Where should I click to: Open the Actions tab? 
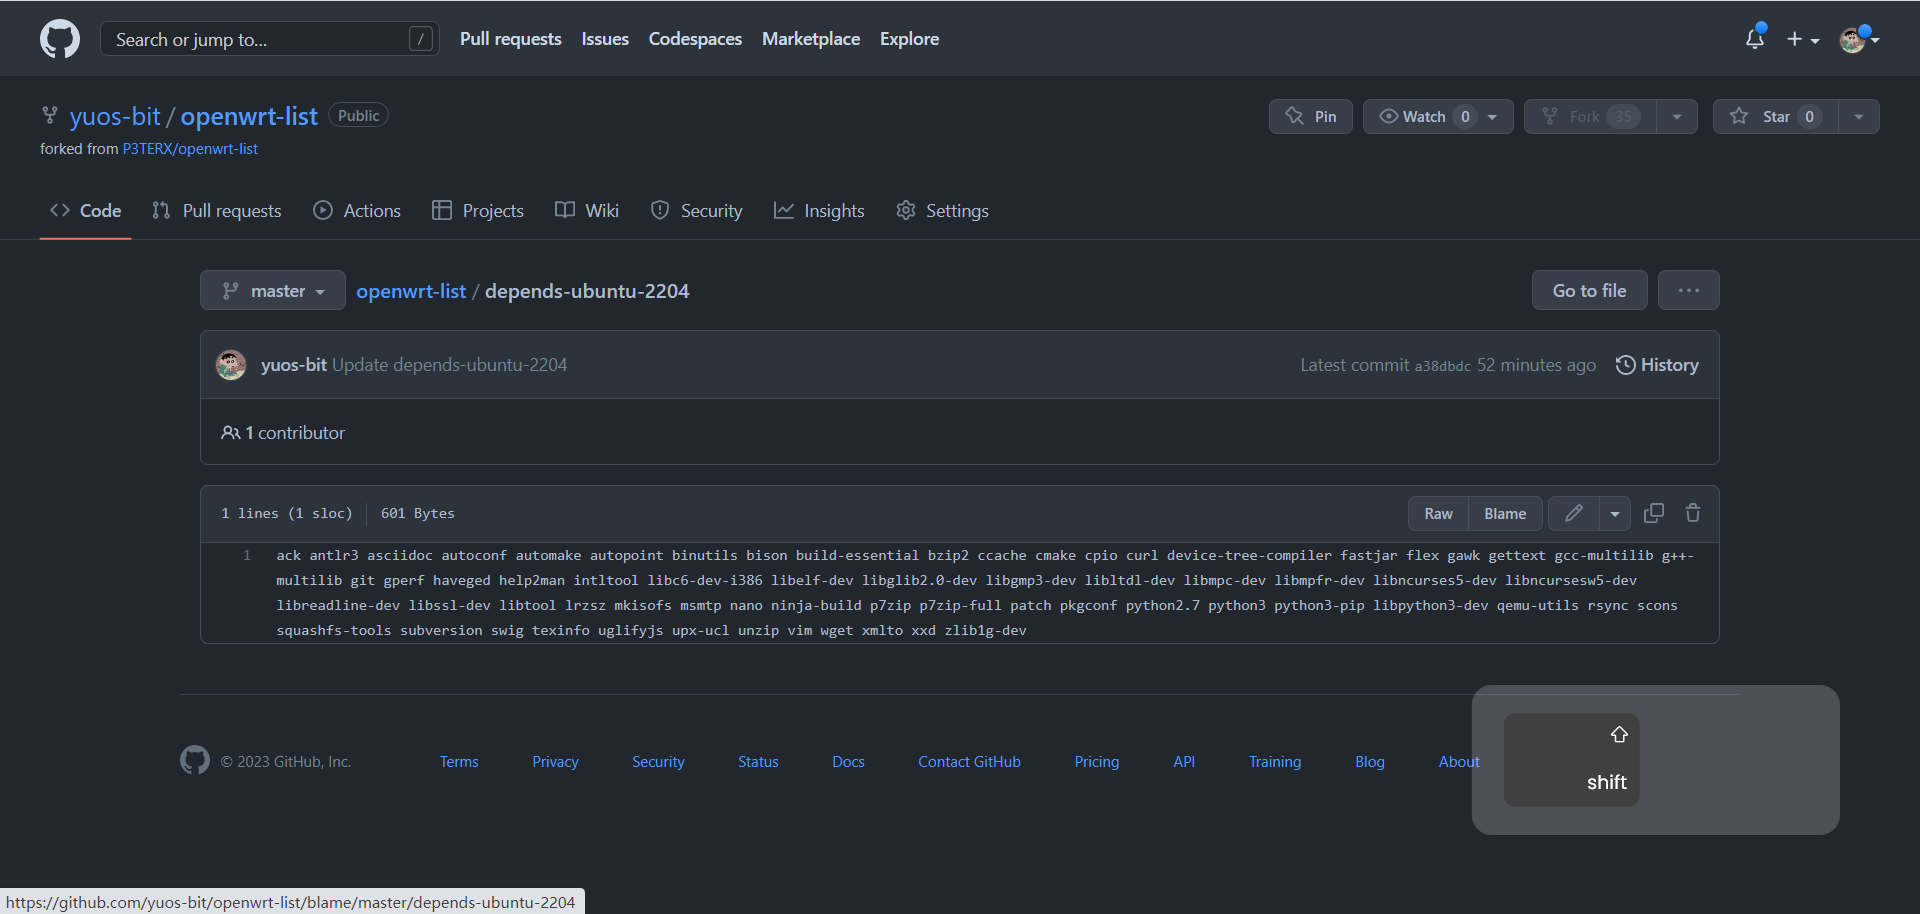(357, 211)
